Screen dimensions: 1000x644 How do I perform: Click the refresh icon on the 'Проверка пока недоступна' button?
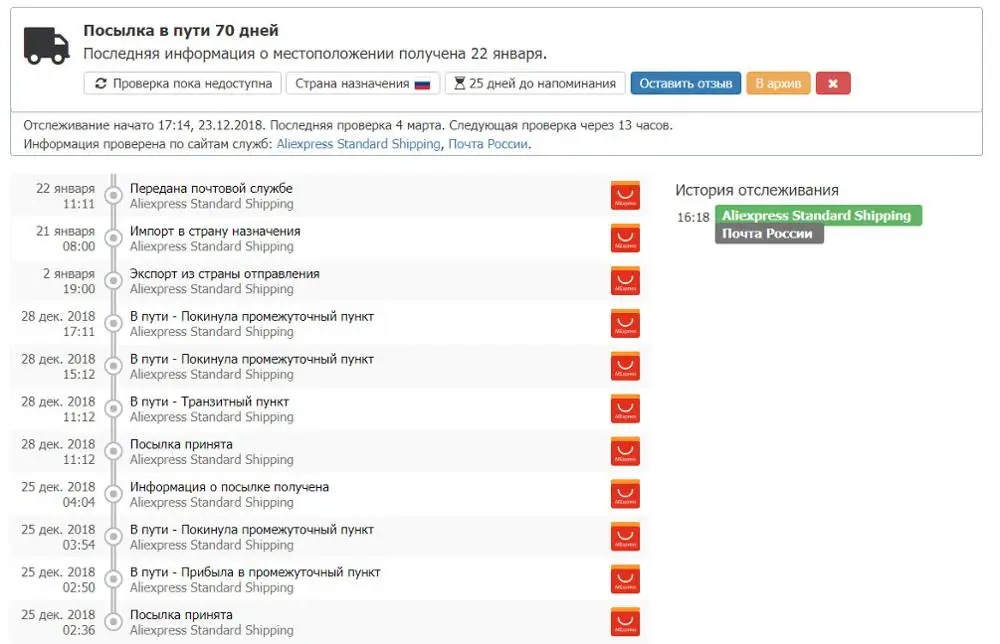[101, 84]
